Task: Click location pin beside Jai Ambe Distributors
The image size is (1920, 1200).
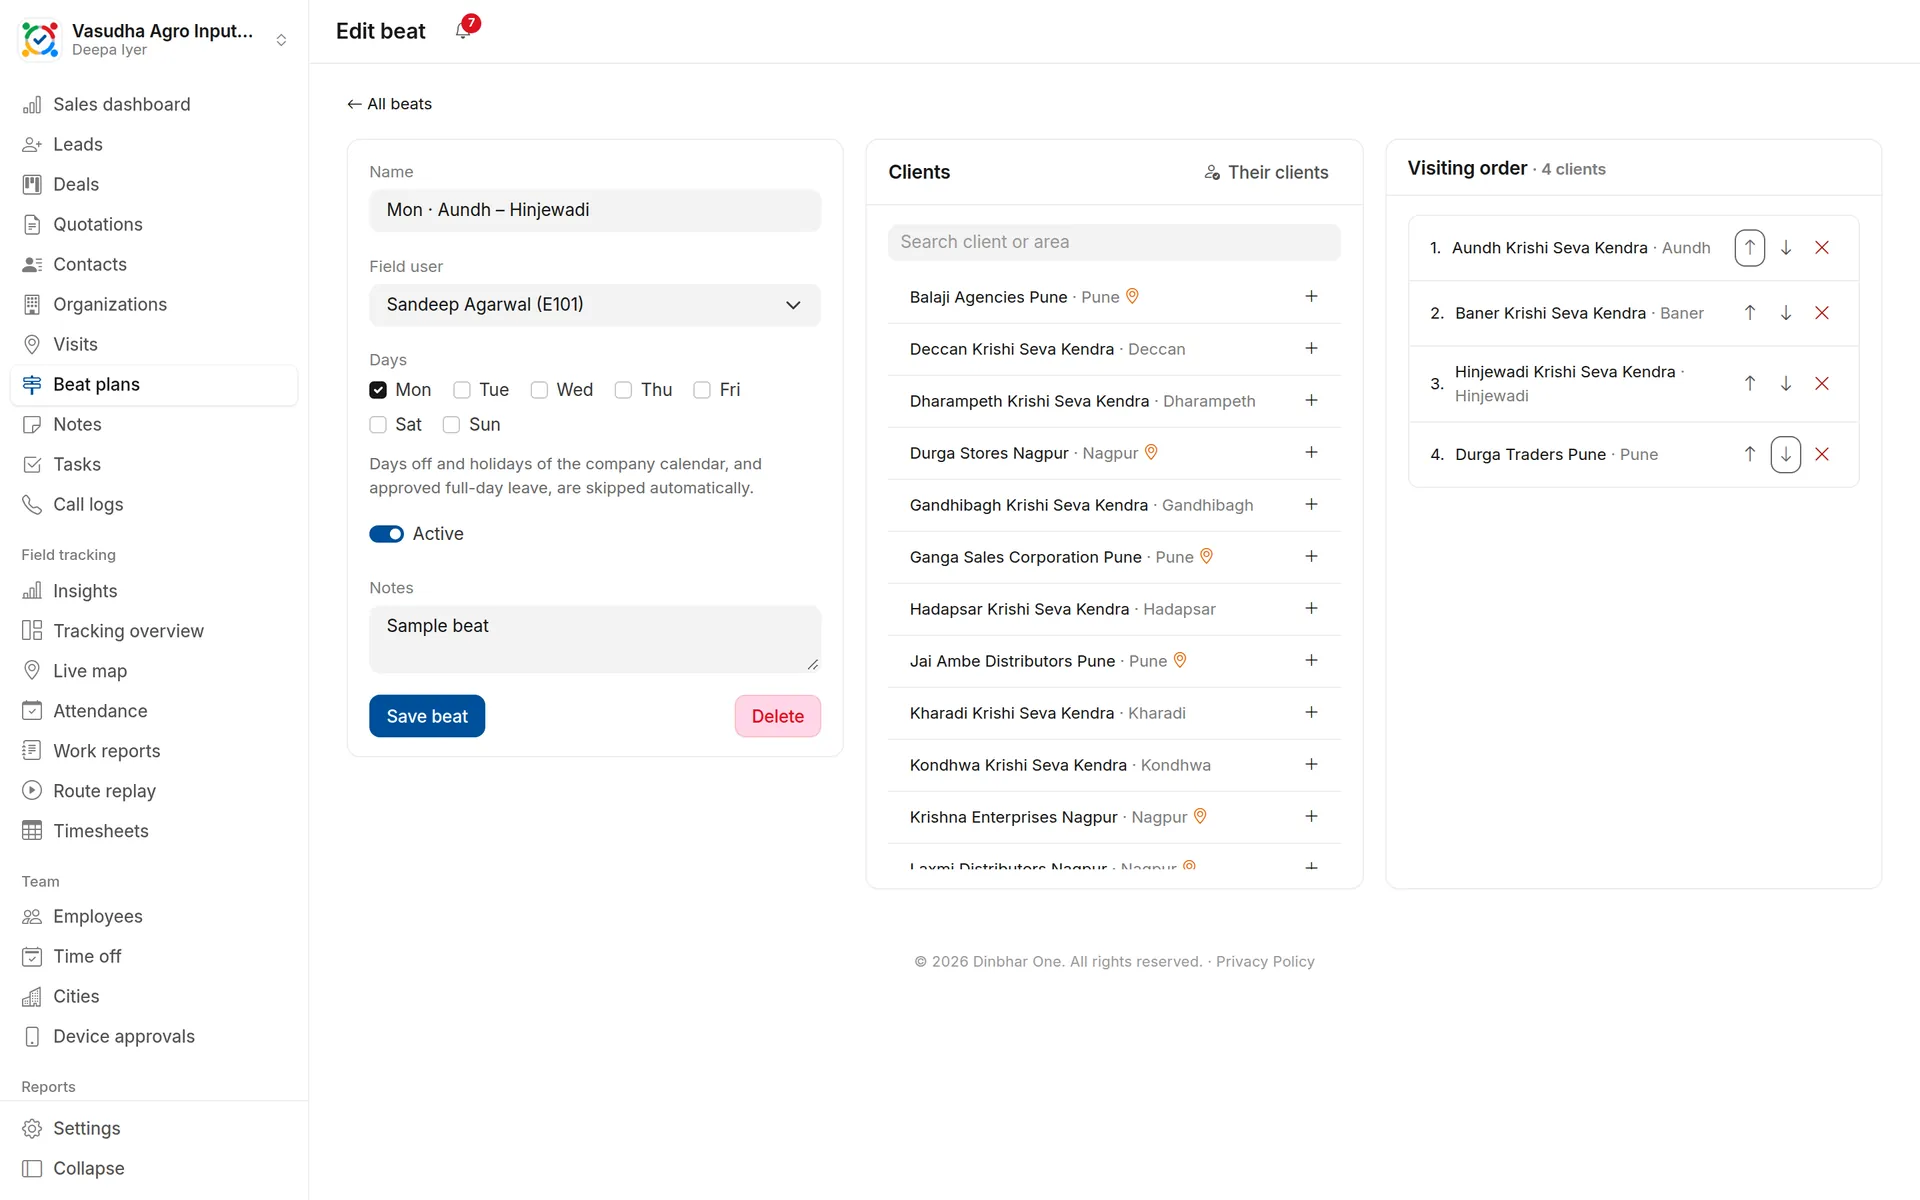Action: click(1180, 660)
